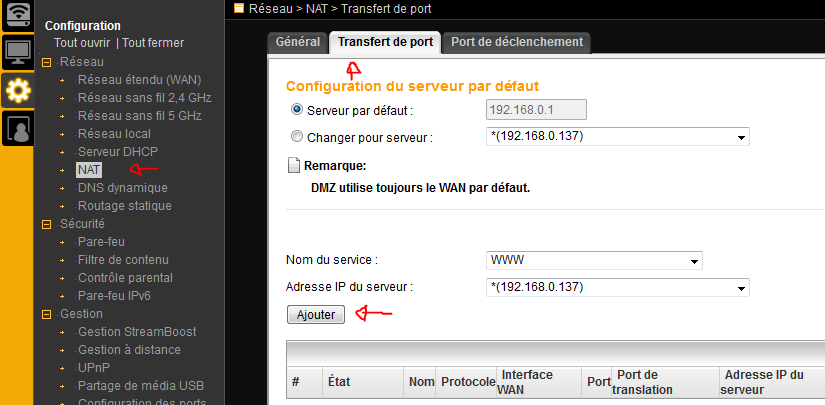Click the Tout fermer link
The width and height of the screenshot is (825, 405).
point(153,44)
